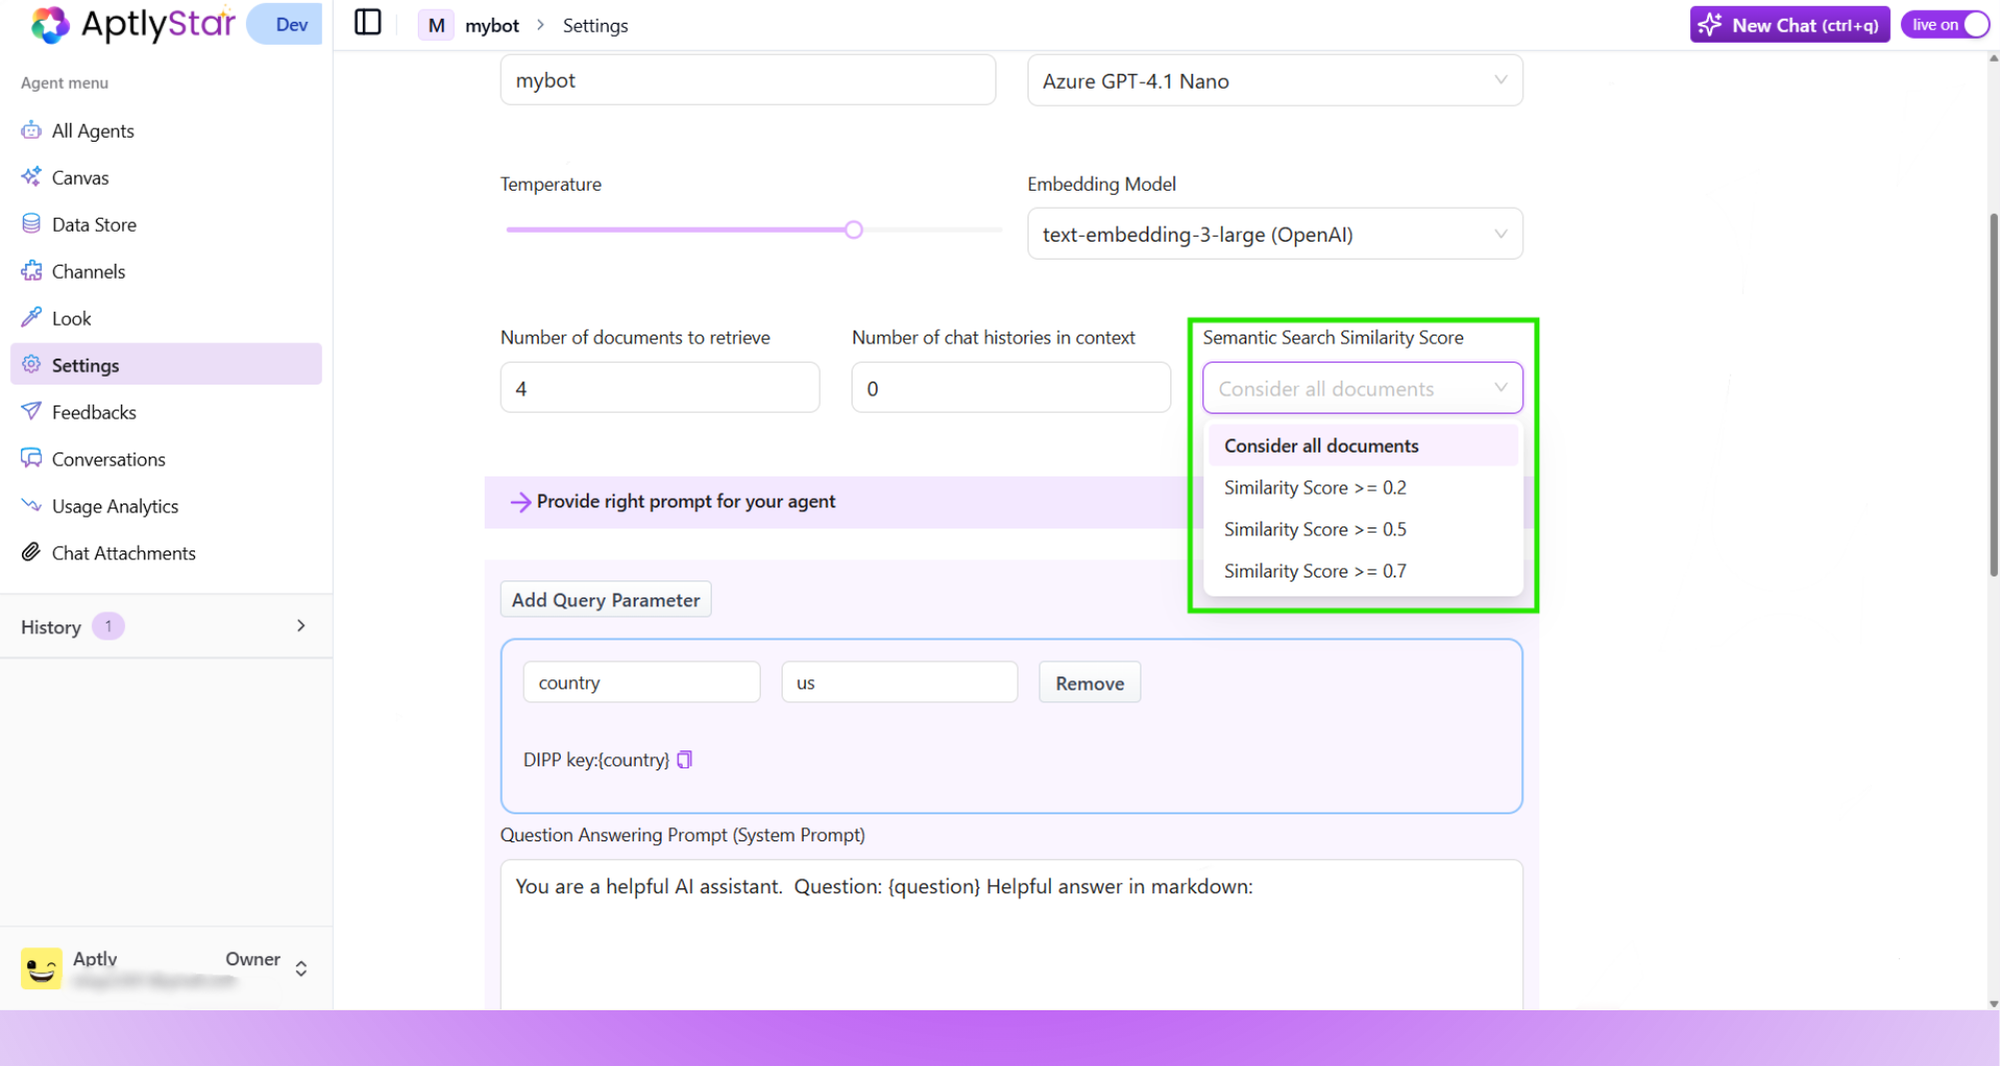Expand the History panel

pyautogui.click(x=300, y=625)
